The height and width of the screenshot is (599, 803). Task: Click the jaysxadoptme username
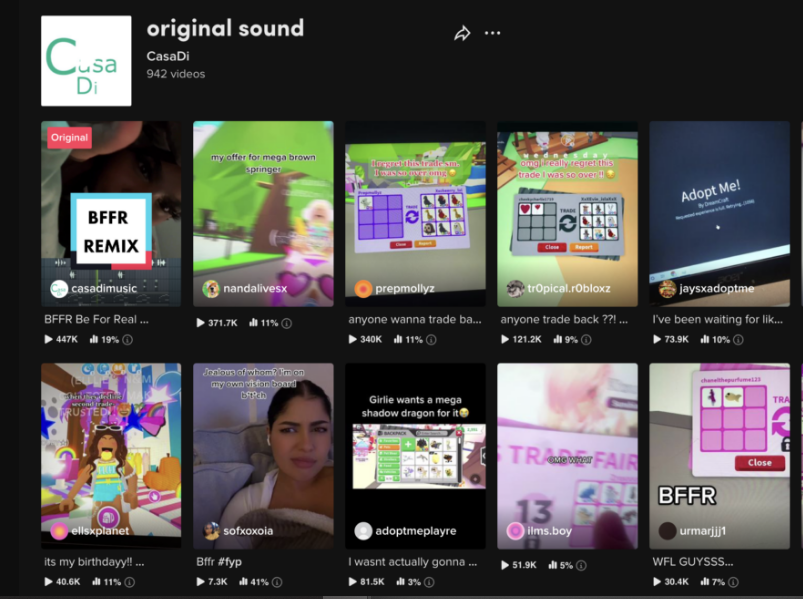[716, 289]
